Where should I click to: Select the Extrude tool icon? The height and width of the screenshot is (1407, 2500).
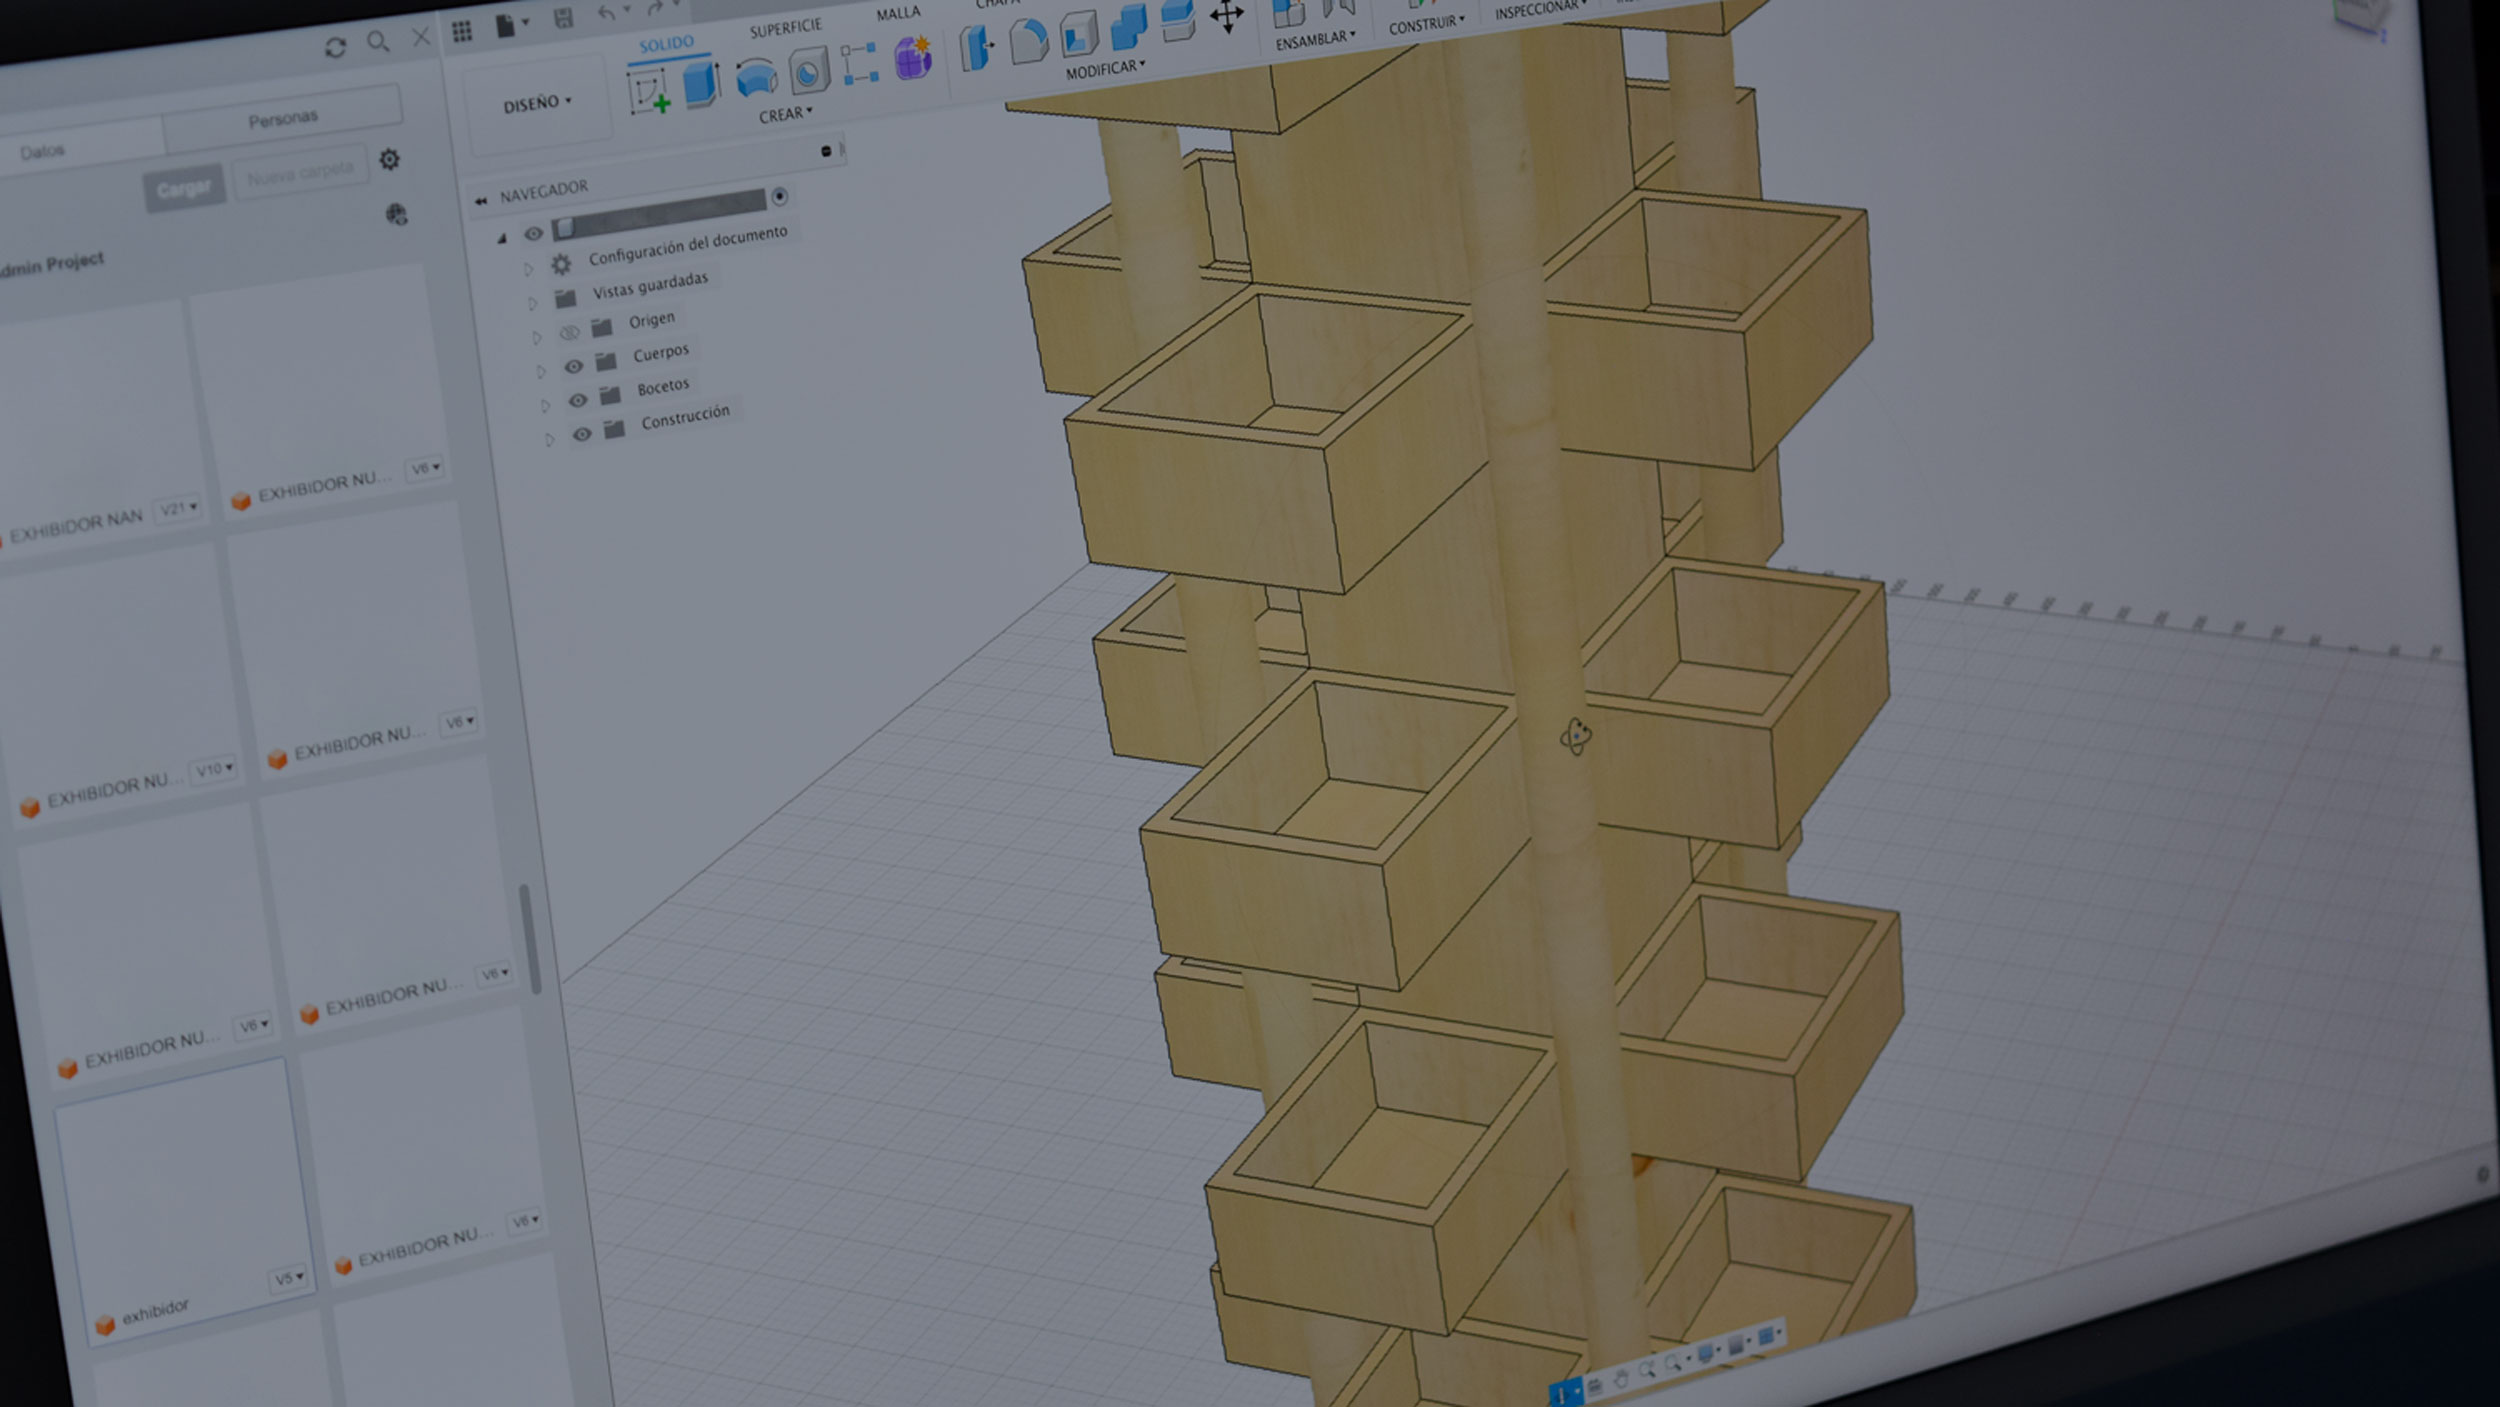coord(702,83)
